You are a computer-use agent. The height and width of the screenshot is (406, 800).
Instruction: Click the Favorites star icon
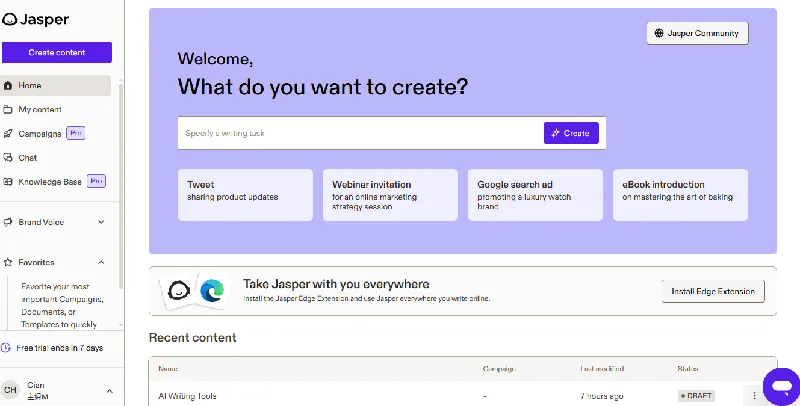tap(8, 262)
